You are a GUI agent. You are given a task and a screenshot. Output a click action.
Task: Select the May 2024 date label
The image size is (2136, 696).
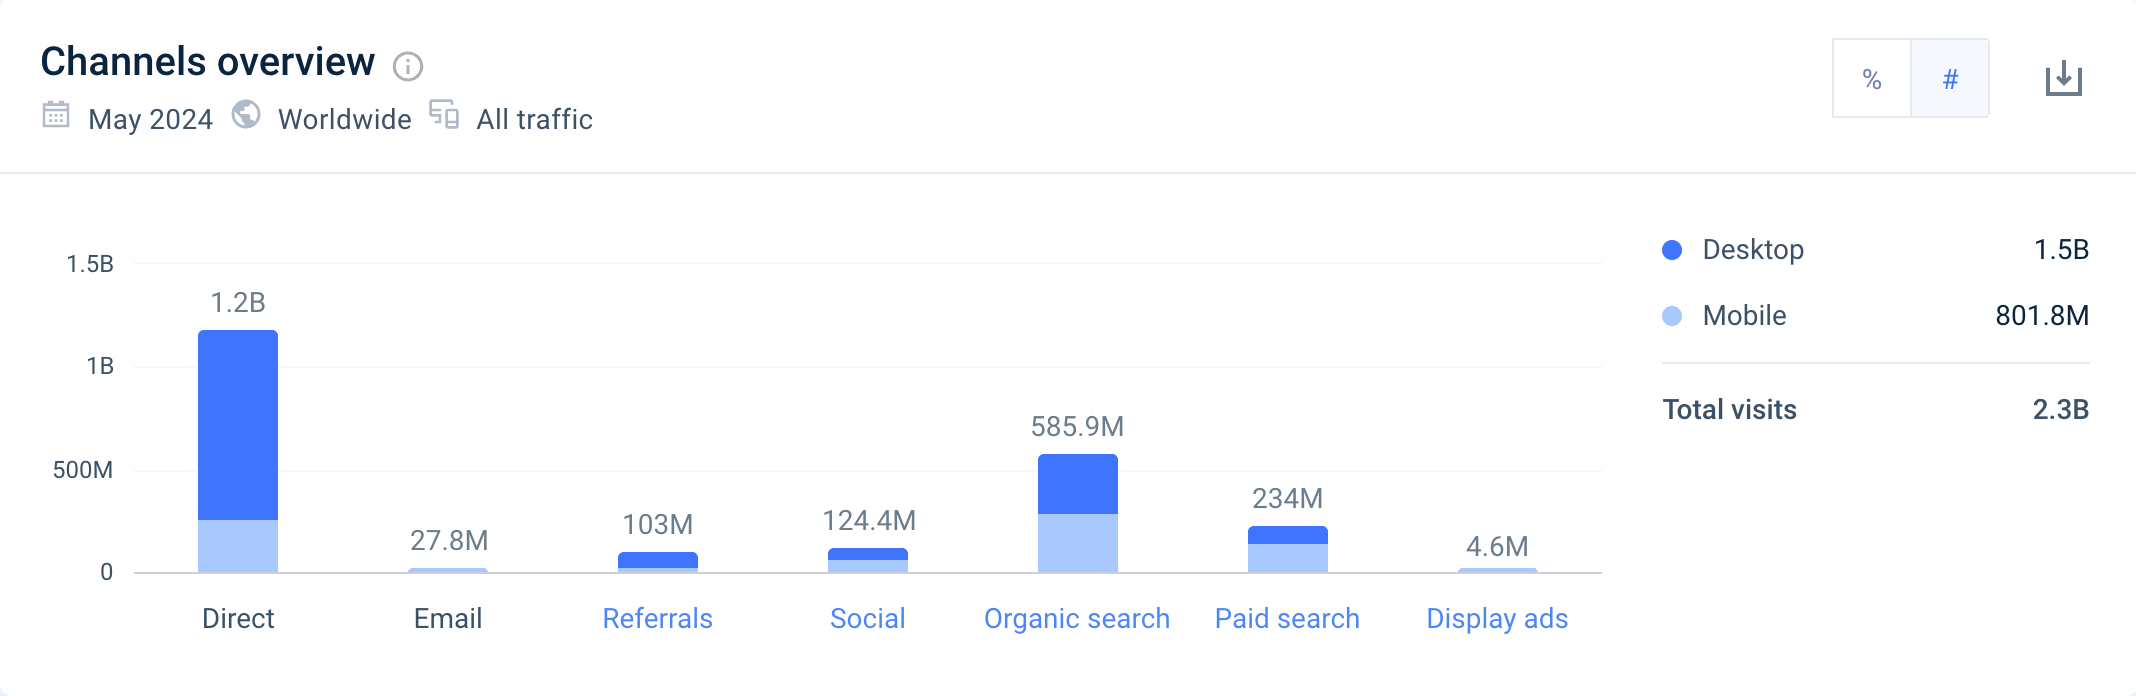(150, 117)
